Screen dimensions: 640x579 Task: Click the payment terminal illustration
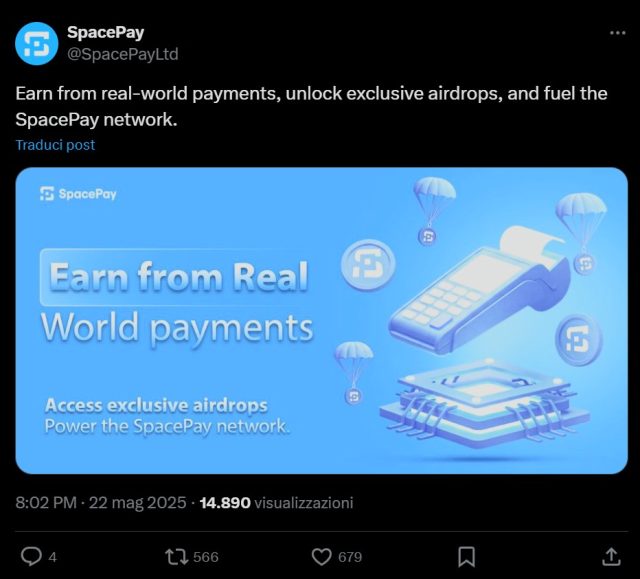tap(480, 290)
